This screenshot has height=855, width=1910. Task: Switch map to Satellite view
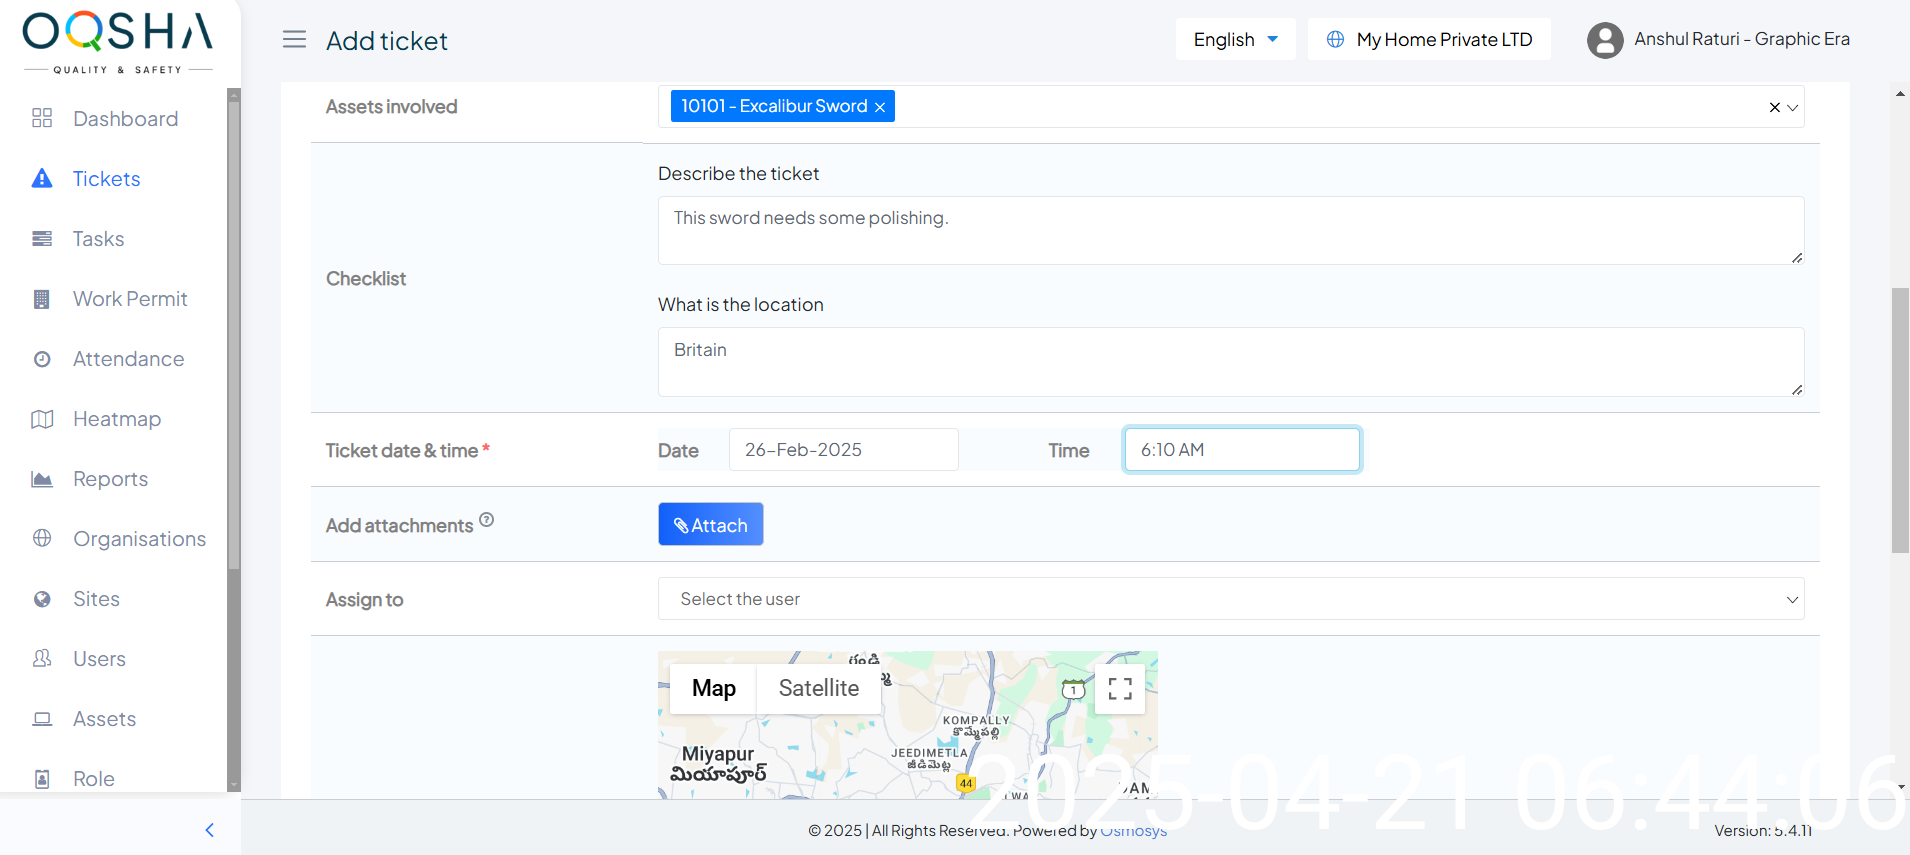click(x=818, y=688)
